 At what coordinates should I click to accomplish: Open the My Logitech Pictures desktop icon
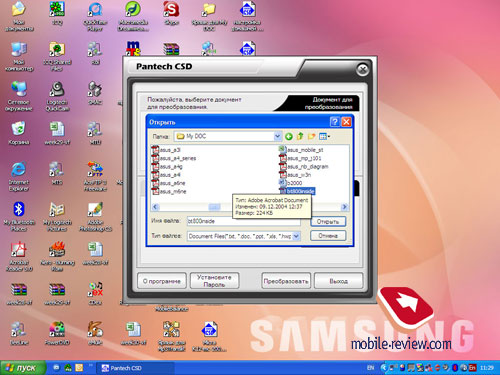[57, 216]
